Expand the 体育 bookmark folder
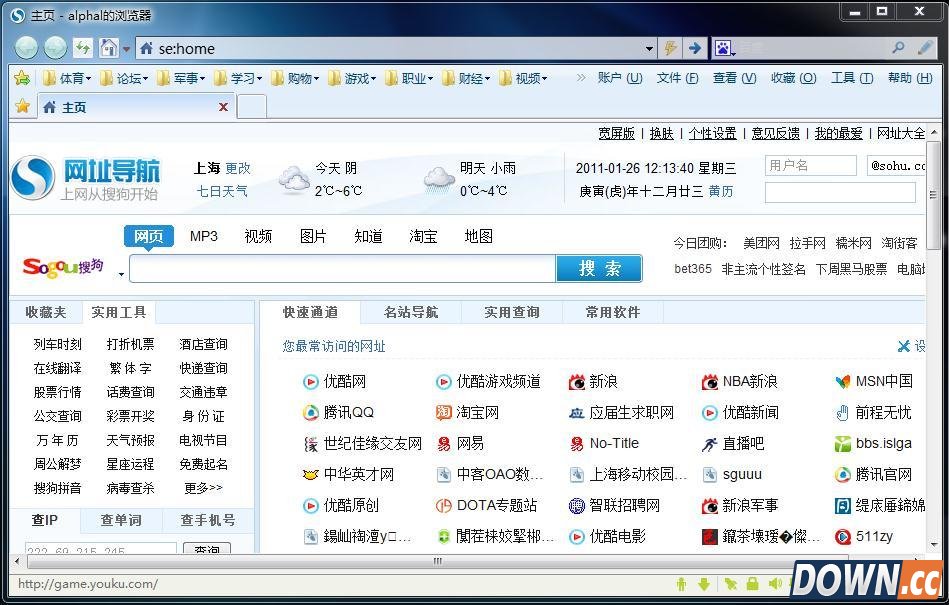This screenshot has width=949, height=605. (67, 78)
